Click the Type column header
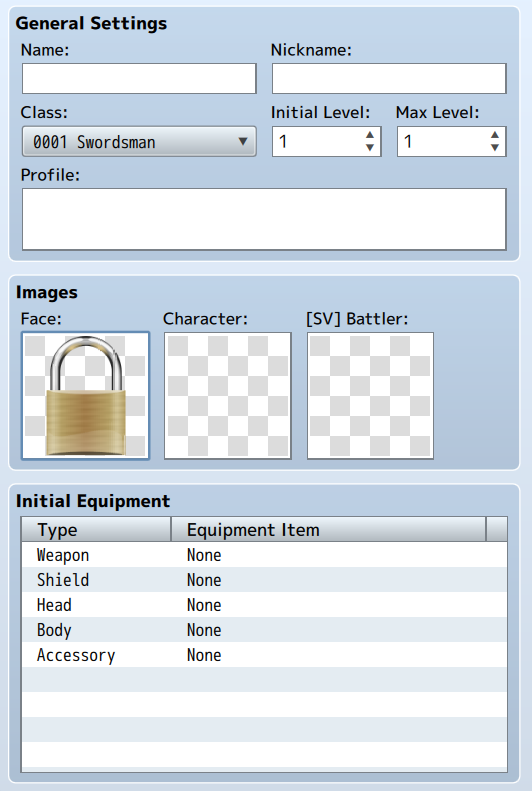The height and width of the screenshot is (791, 532). pos(96,529)
